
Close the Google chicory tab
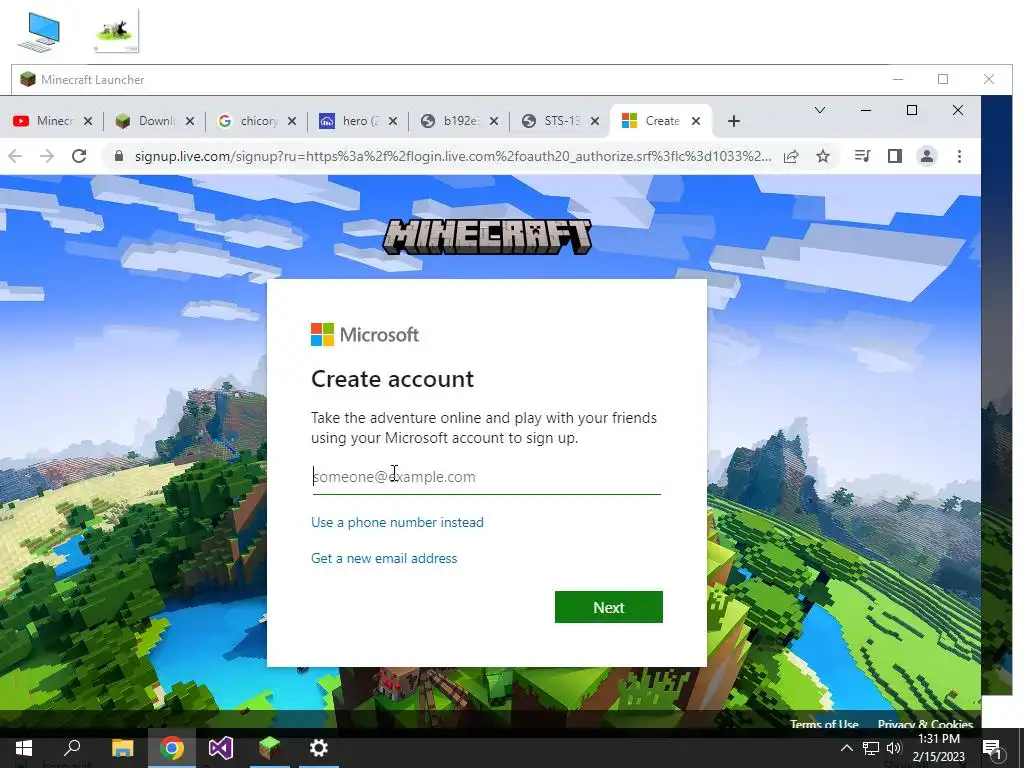pos(292,121)
